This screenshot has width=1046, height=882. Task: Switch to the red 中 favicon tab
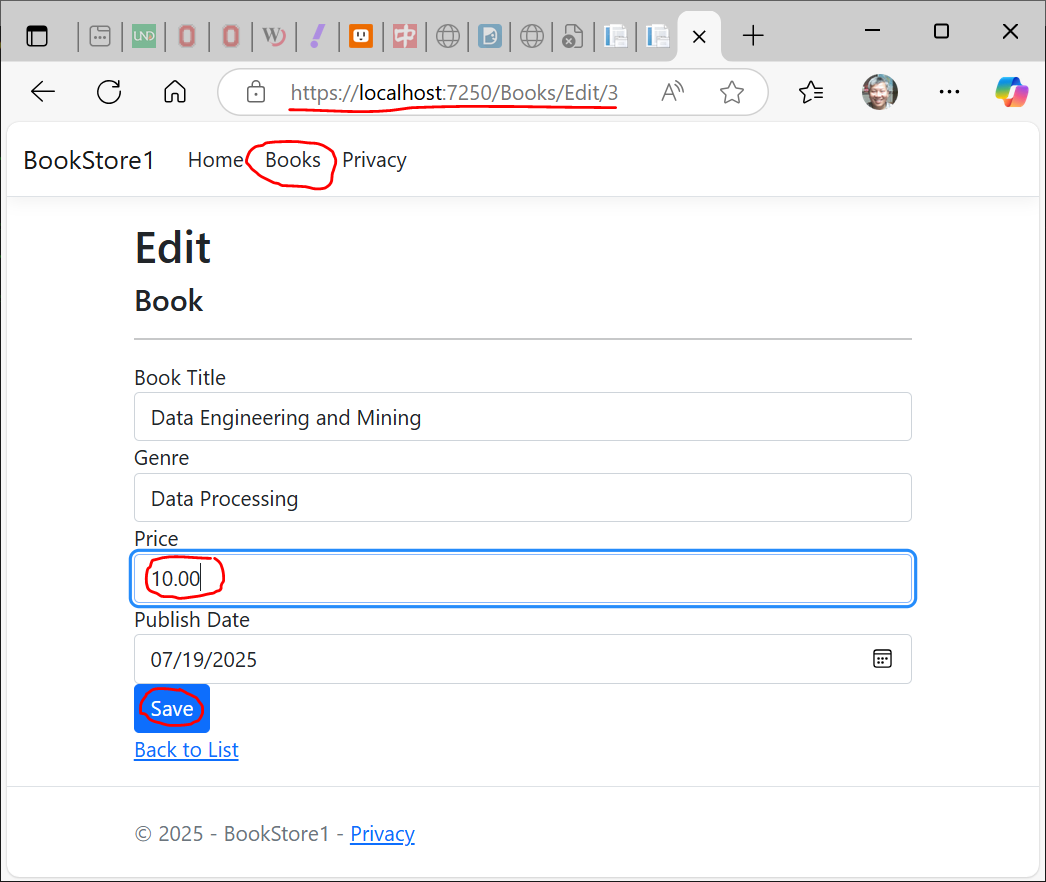tap(404, 36)
